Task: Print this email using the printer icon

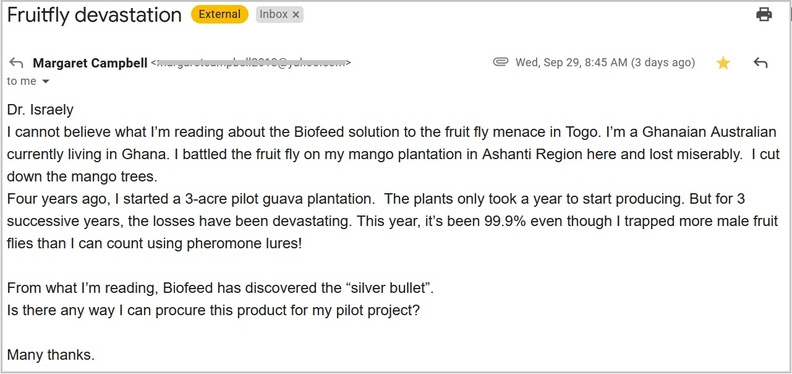Action: point(764,15)
